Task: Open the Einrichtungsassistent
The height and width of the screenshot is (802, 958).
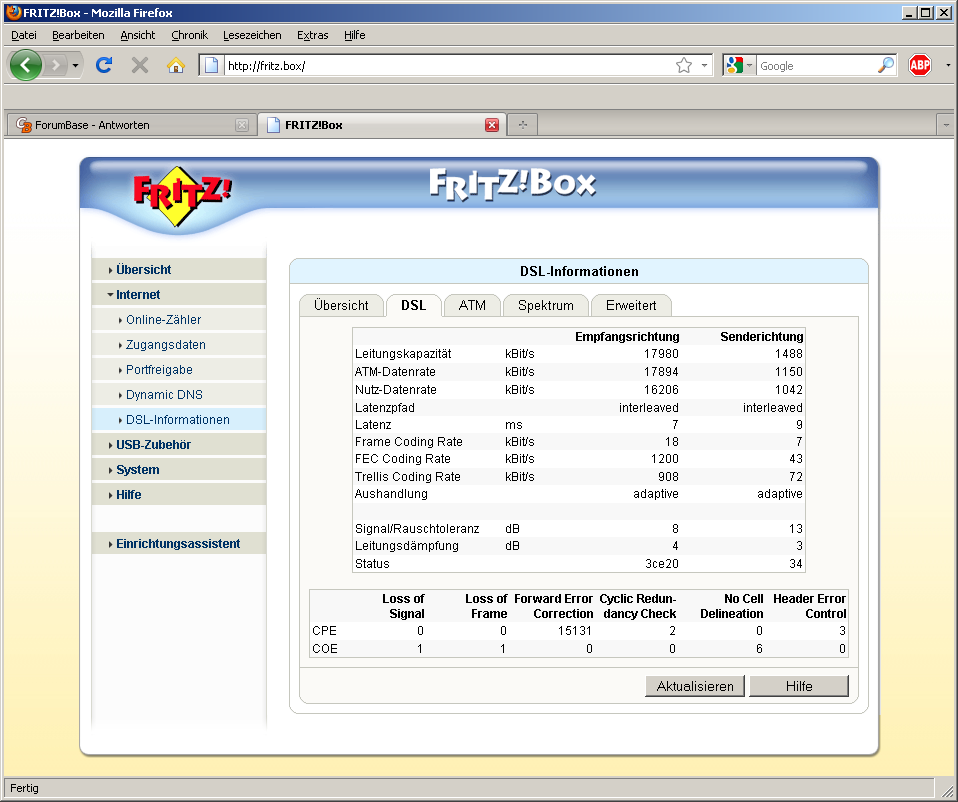Action: coord(178,544)
